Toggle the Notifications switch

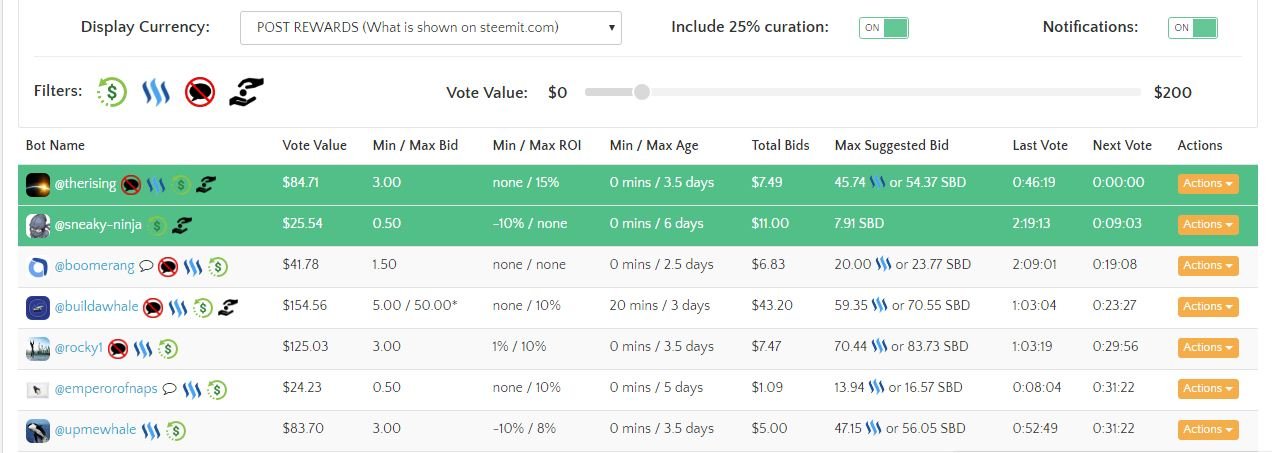point(1193,28)
